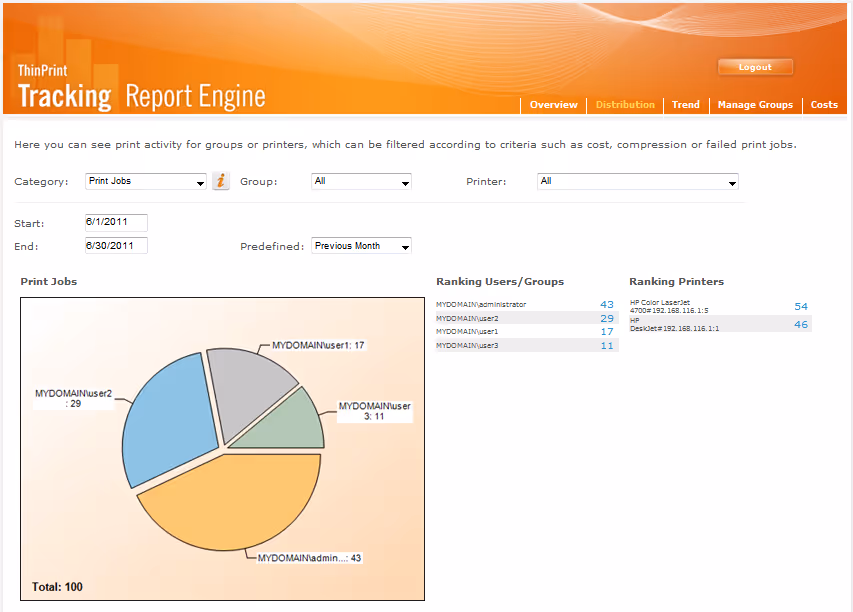The width and height of the screenshot is (853, 612).
Task: Click the count 11 for MYDOMAIN\user3
Action: click(x=605, y=345)
